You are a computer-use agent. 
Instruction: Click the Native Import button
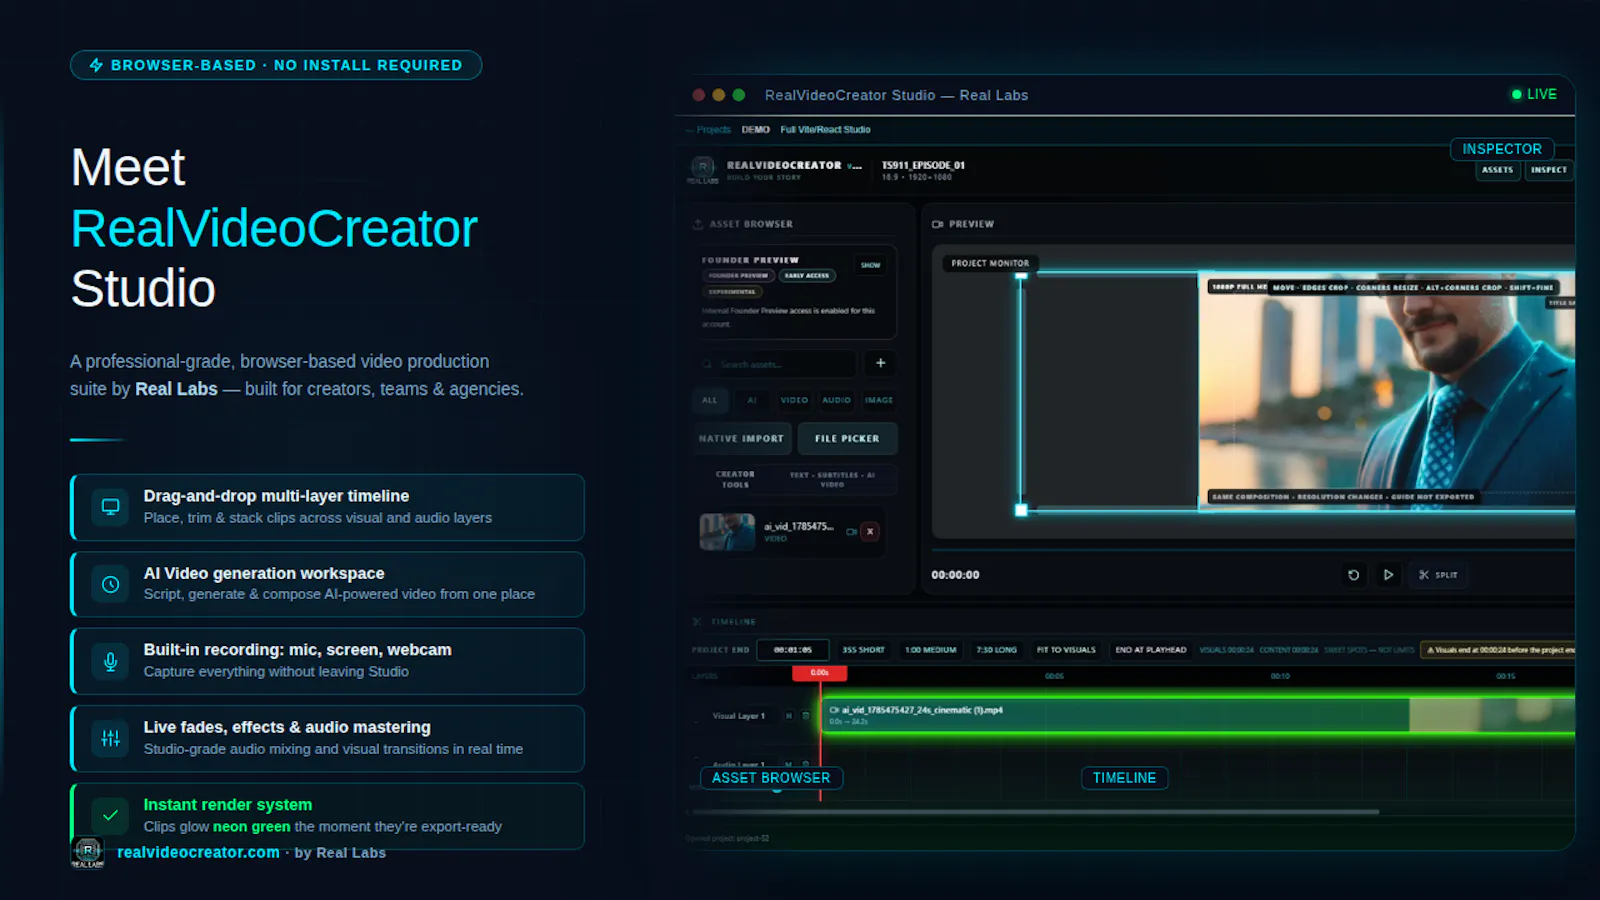[741, 439]
